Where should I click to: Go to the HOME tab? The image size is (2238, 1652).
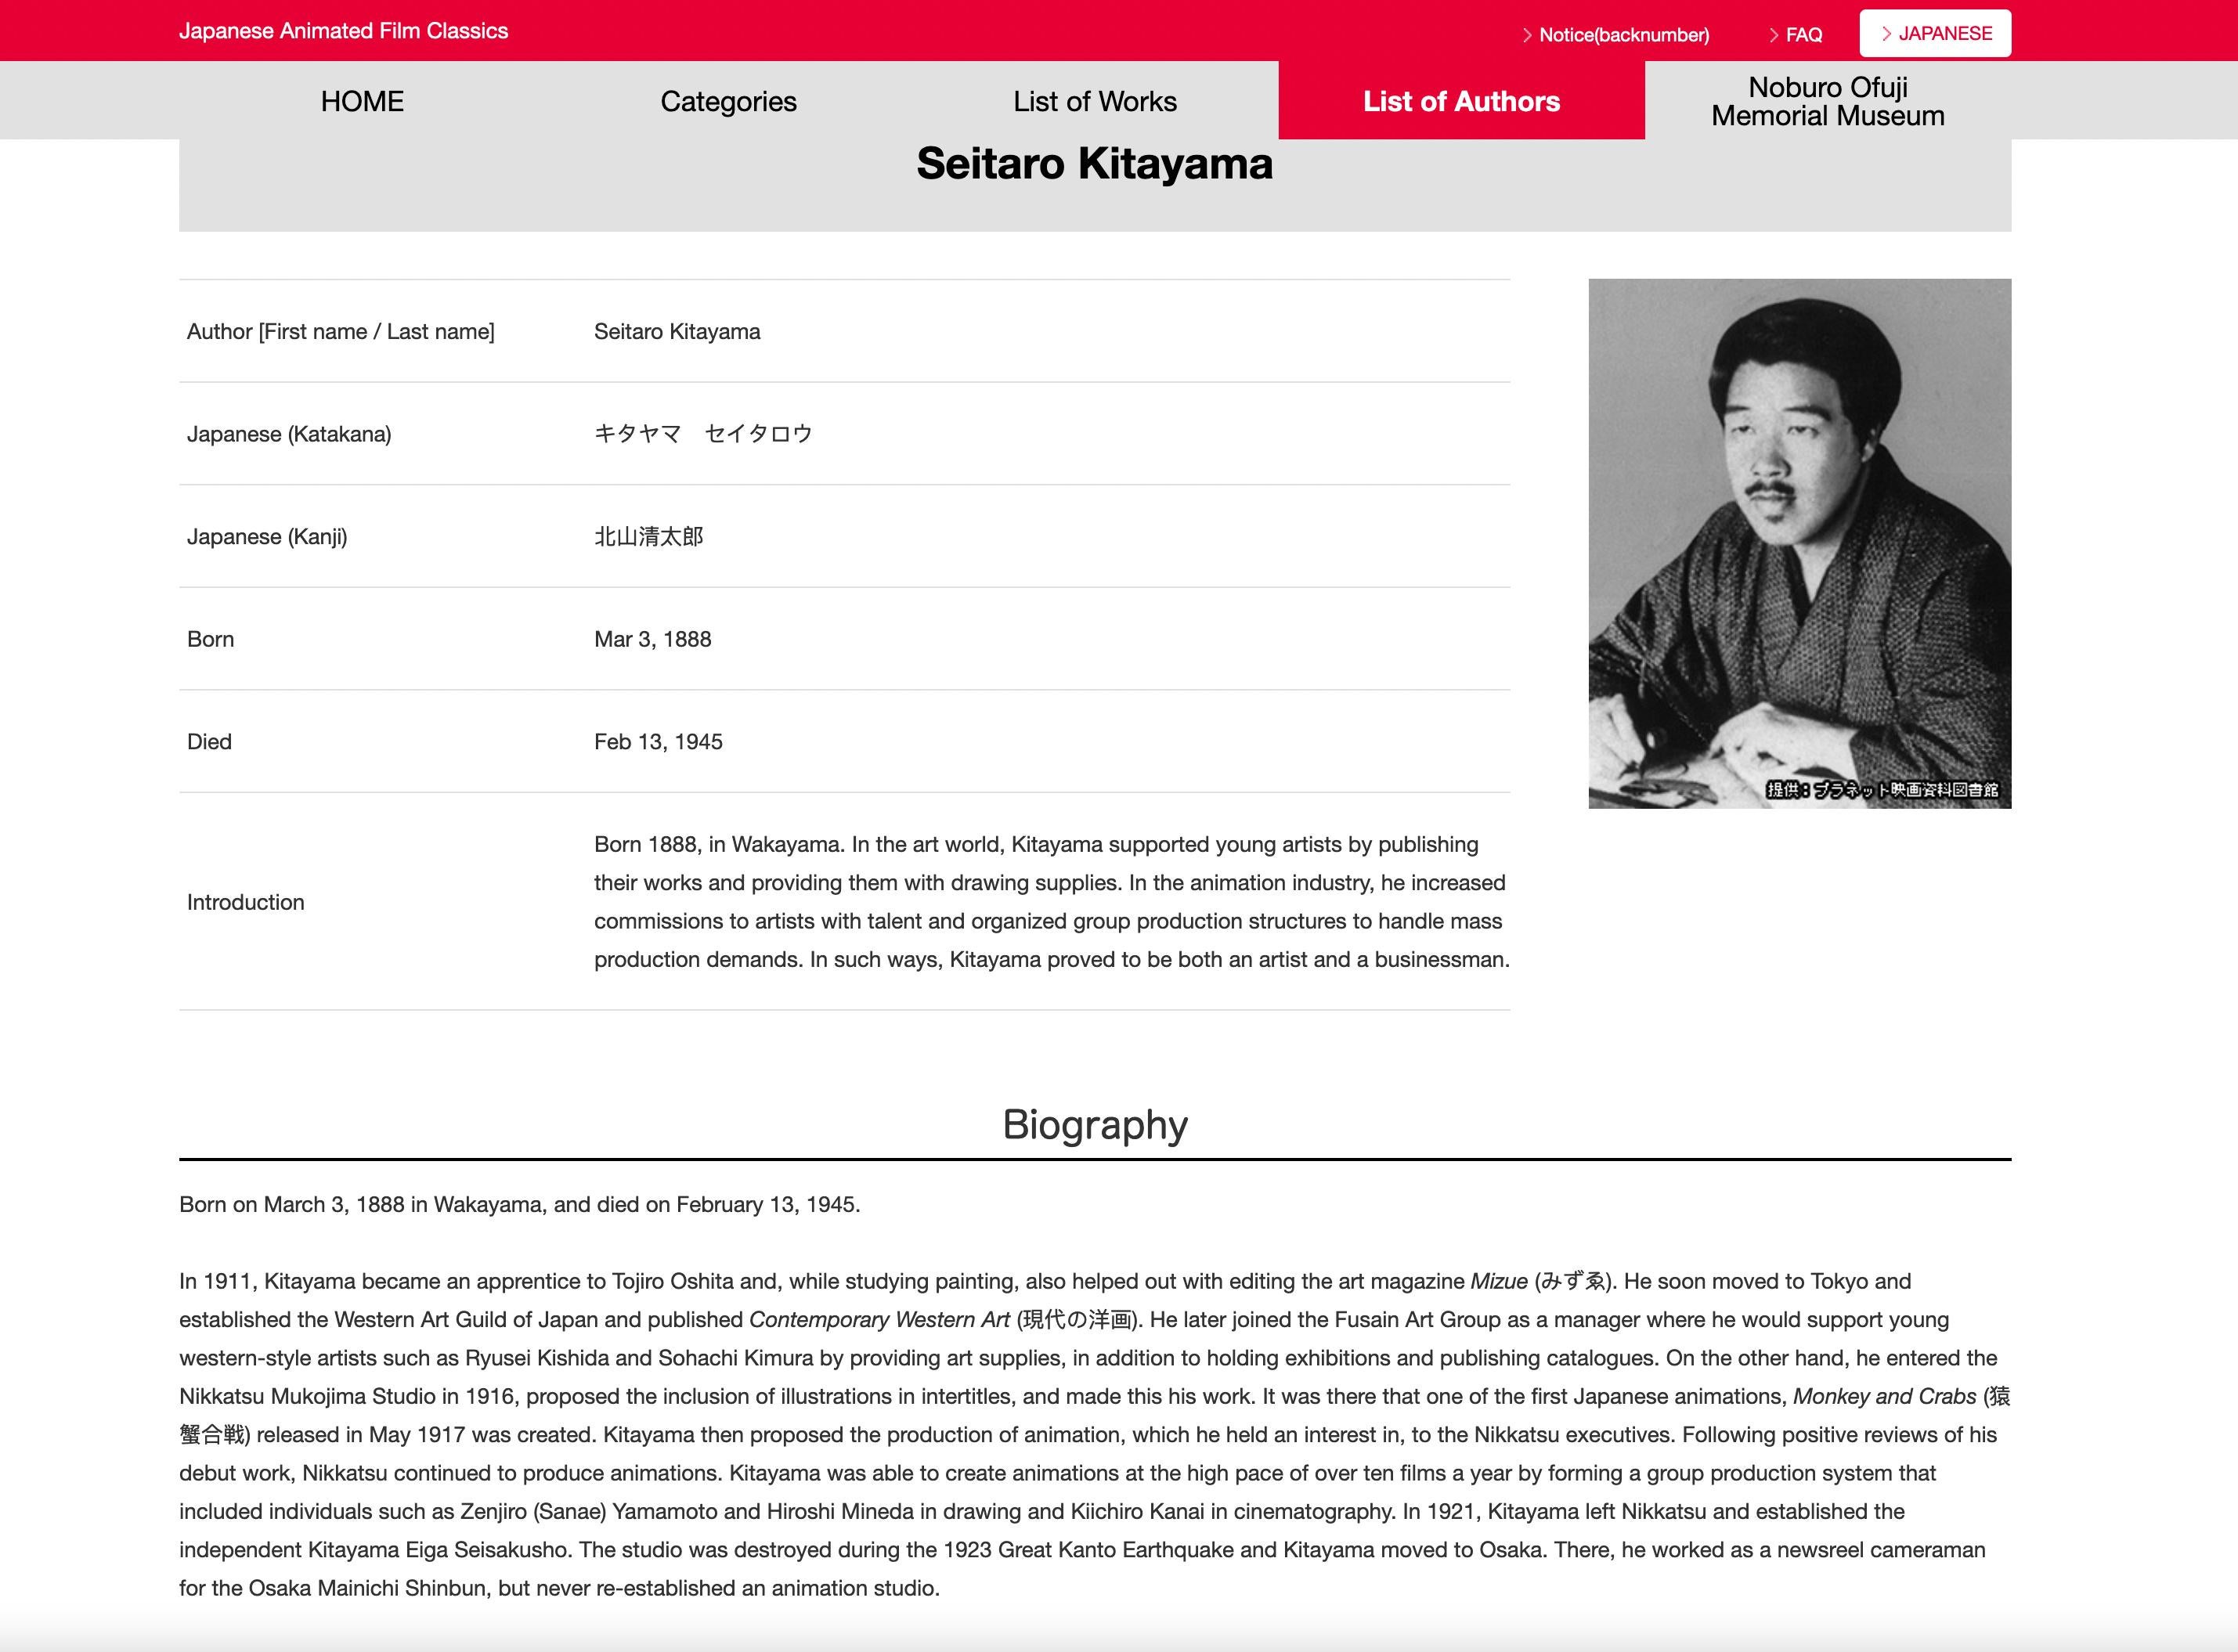click(x=362, y=101)
